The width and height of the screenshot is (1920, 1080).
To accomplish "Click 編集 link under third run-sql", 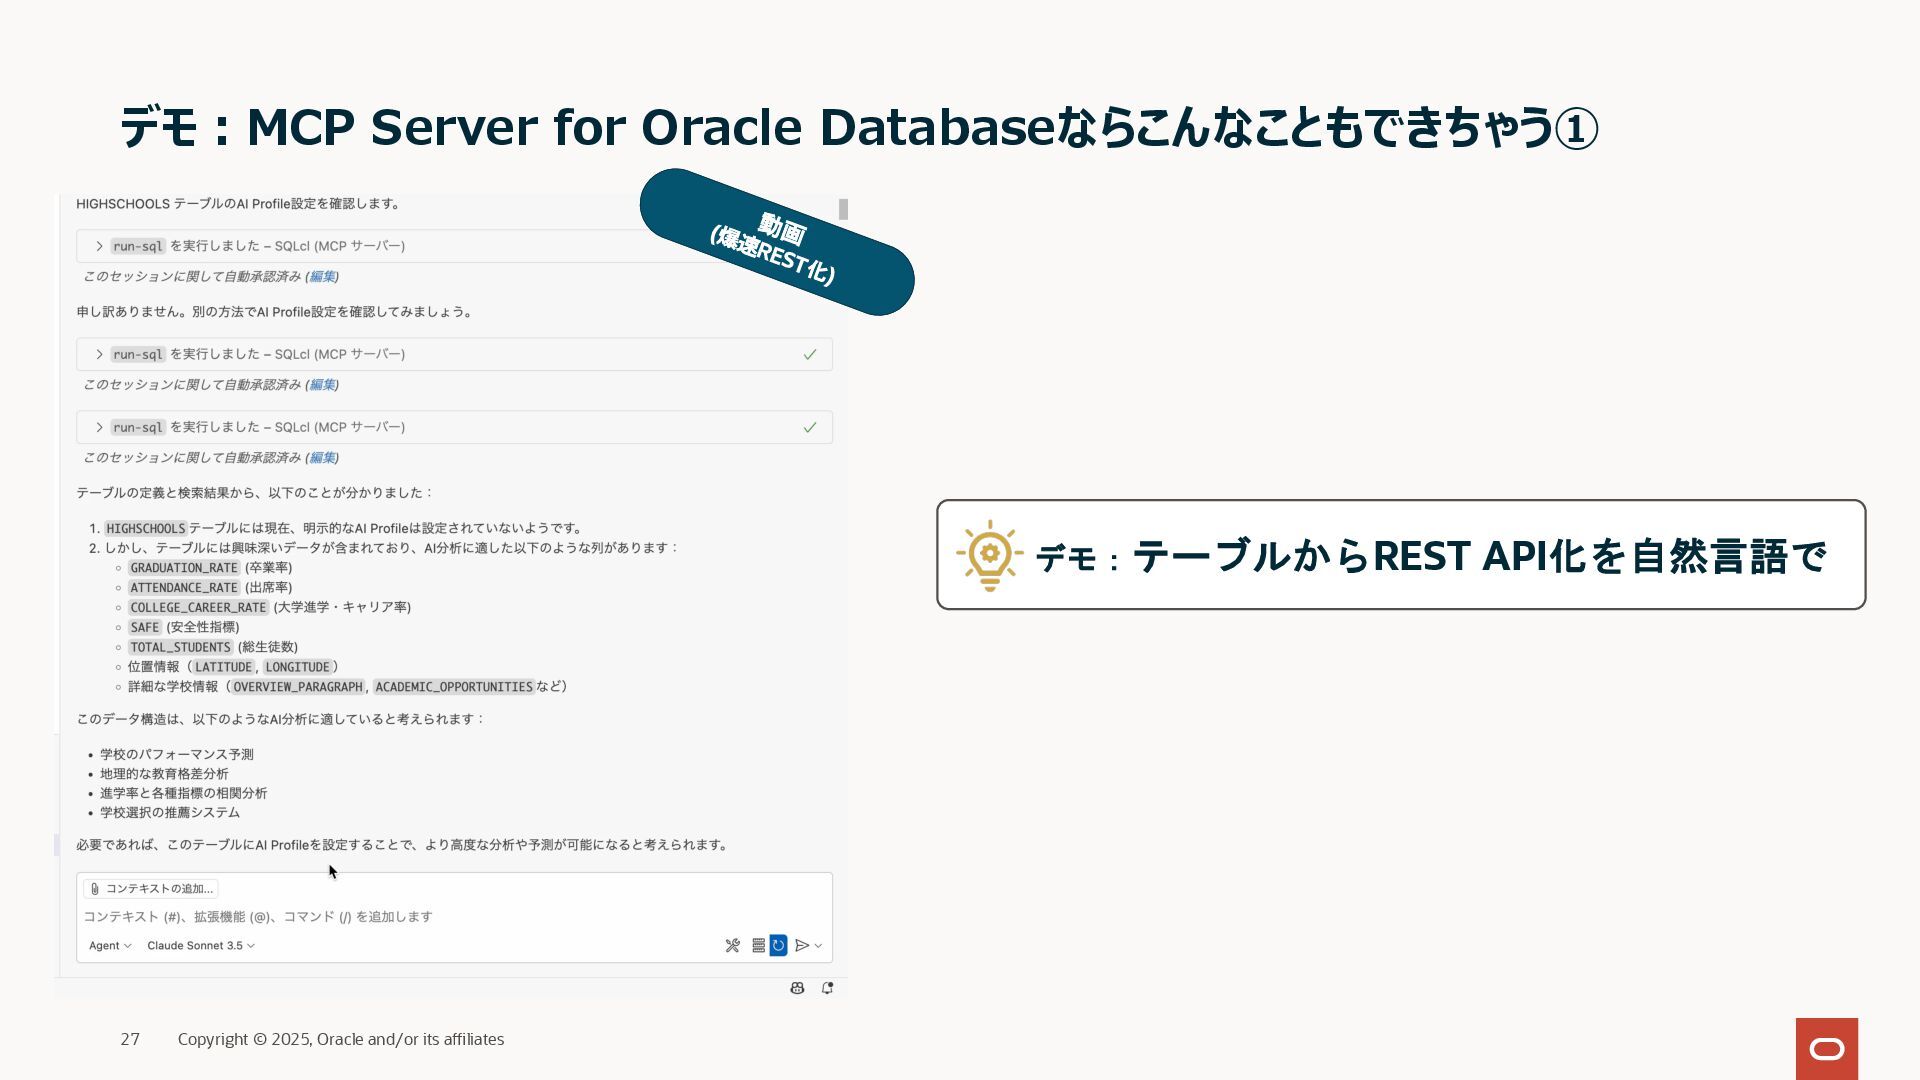I will 322,457.
